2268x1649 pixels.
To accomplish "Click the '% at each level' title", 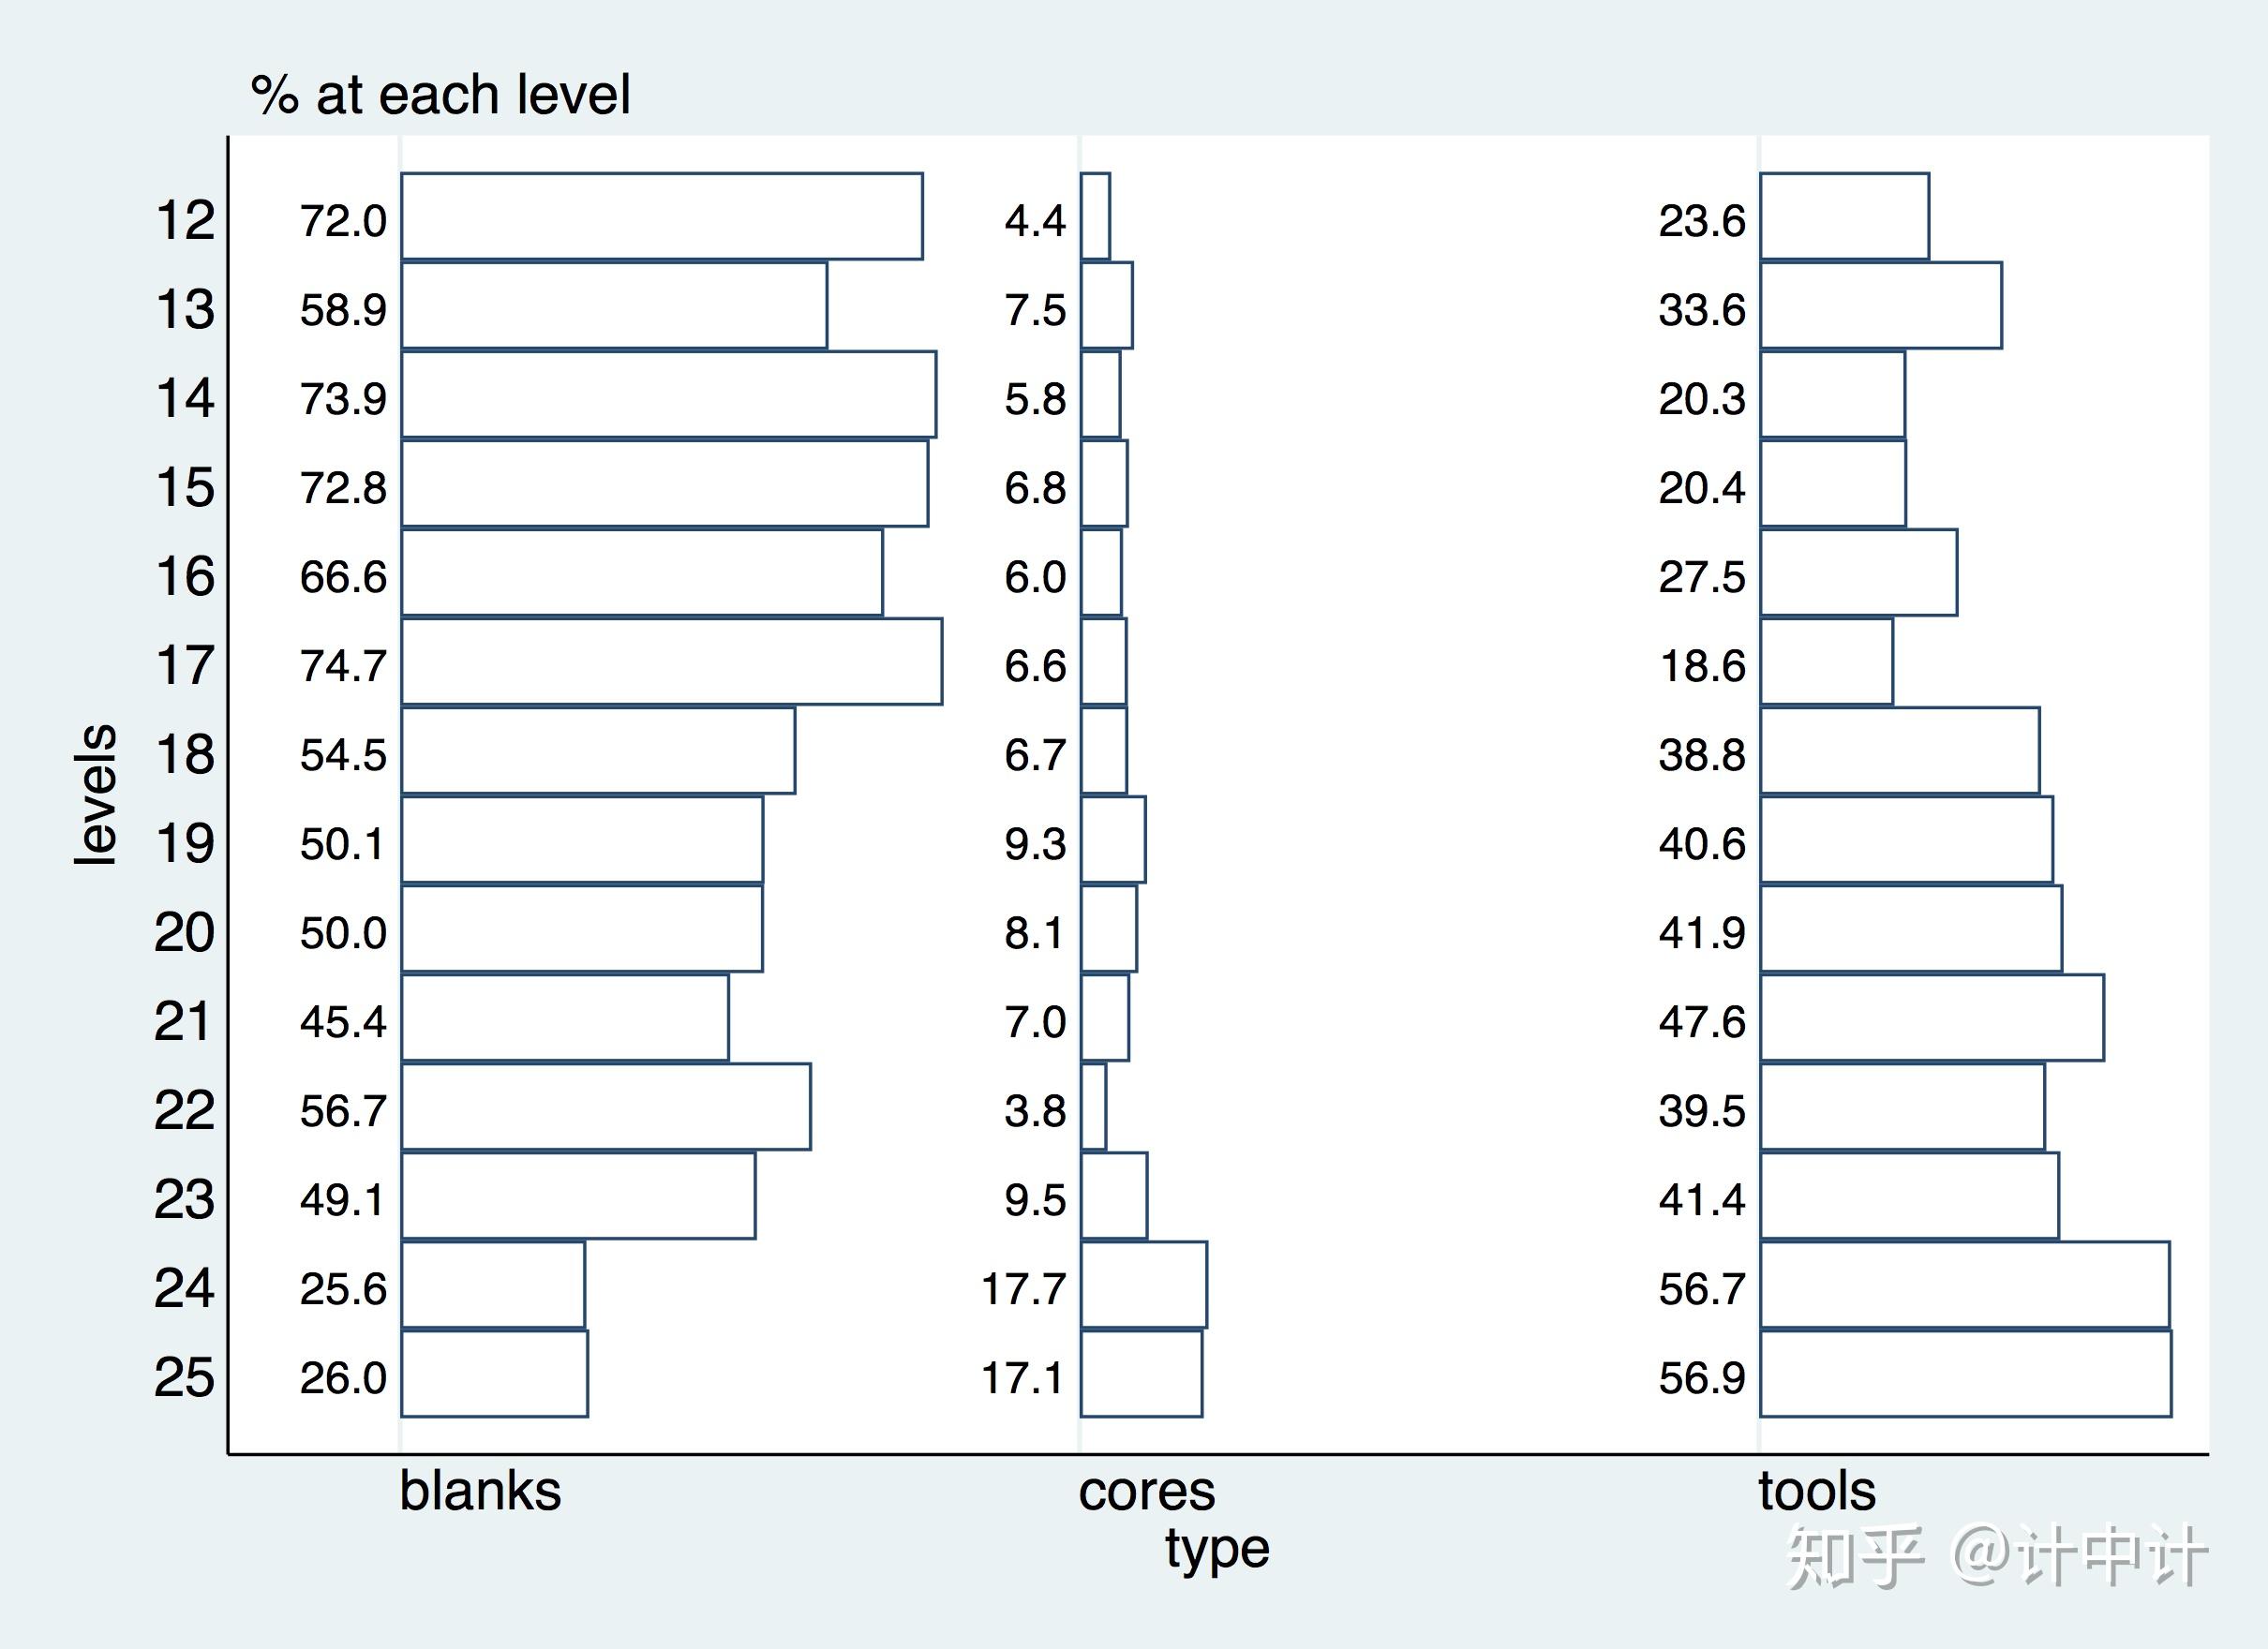I will 440,95.
